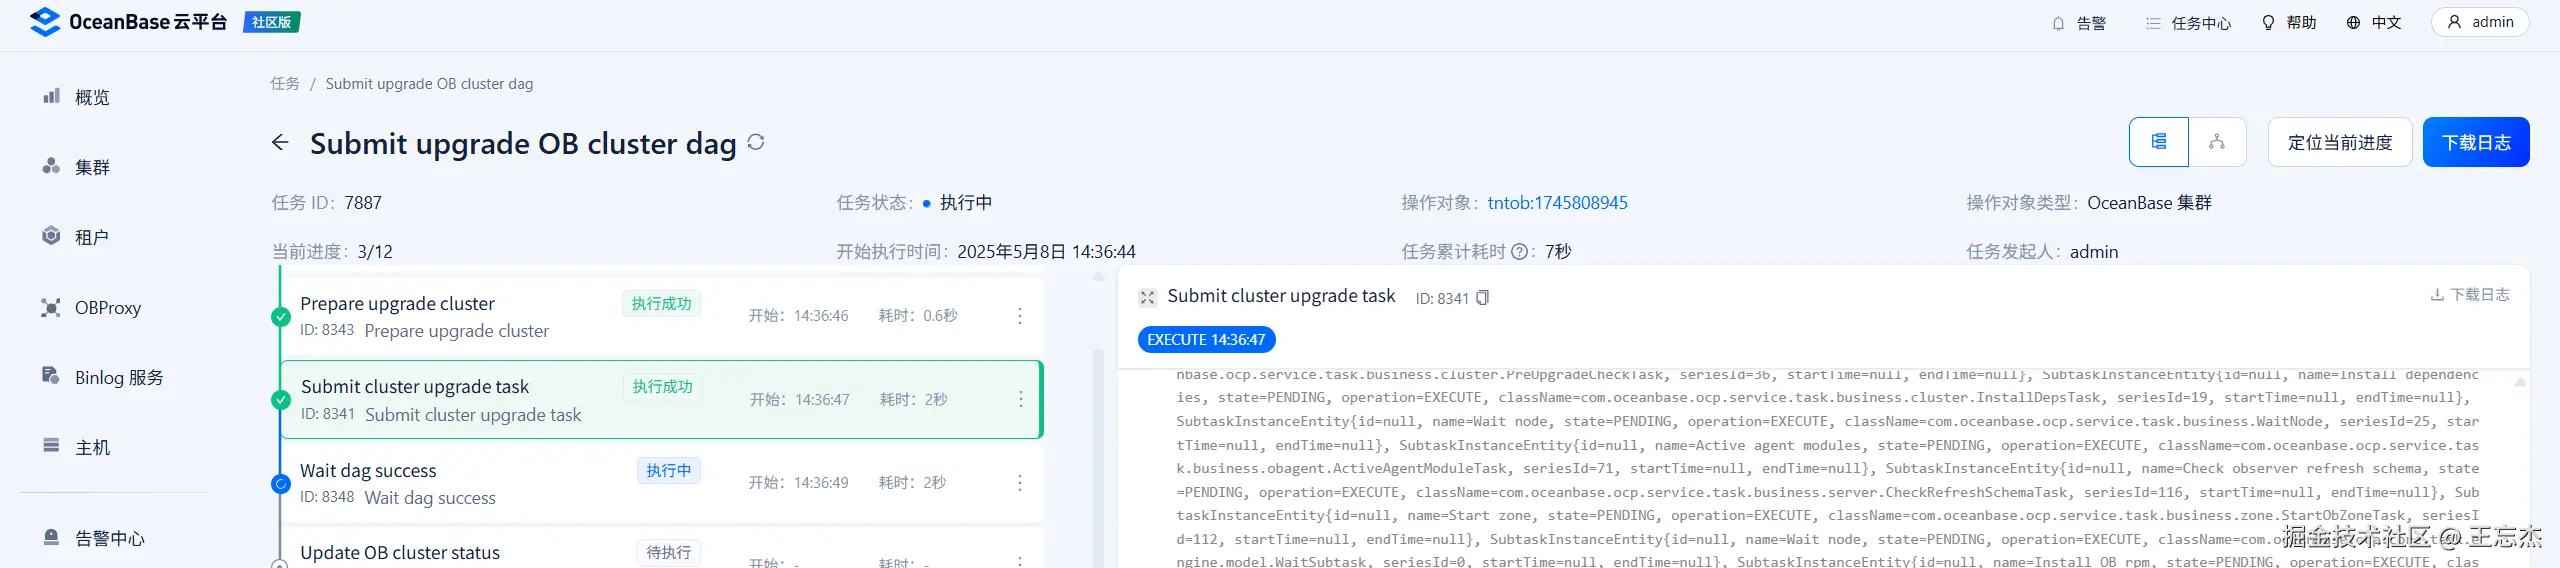The image size is (2560, 568).
Task: Select the Prepare upgrade cluster subtask
Action: (x=661, y=316)
